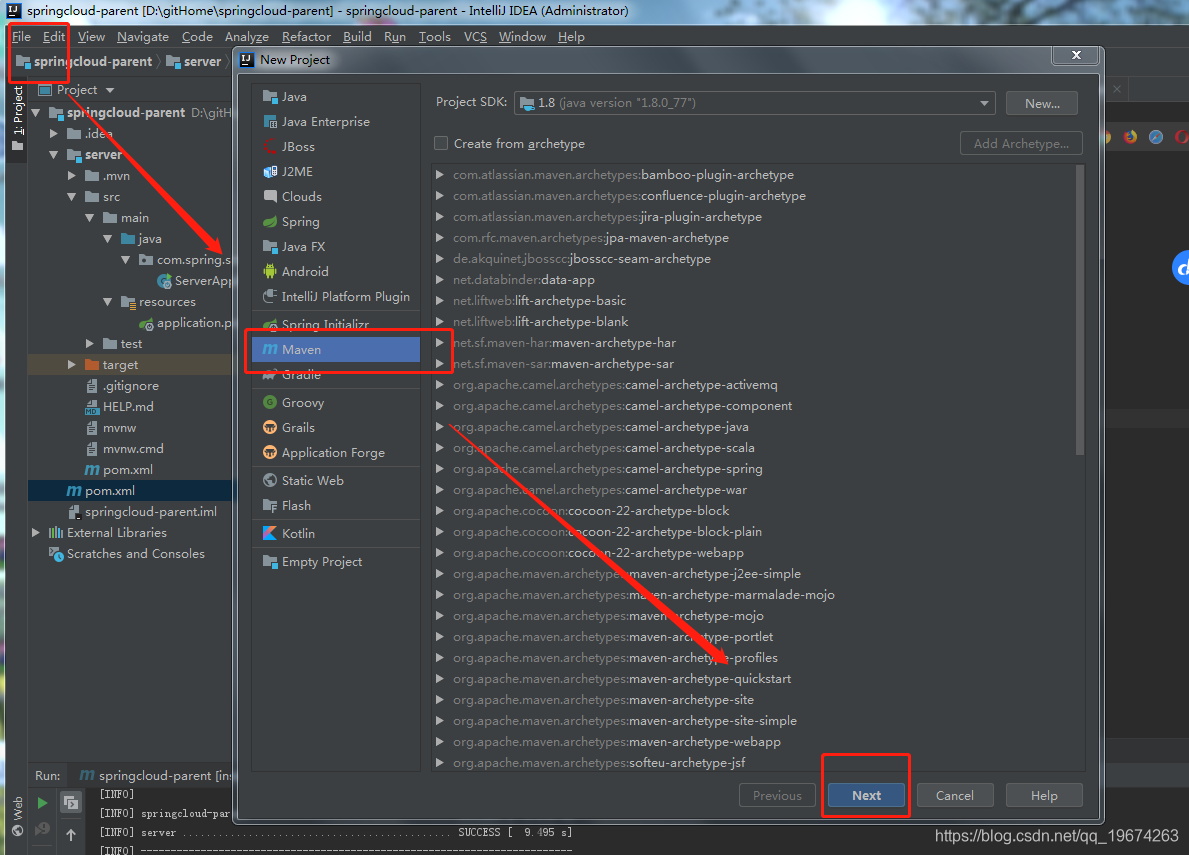Click the up arrow icon in Run panel
This screenshot has width=1189, height=855.
[x=71, y=835]
